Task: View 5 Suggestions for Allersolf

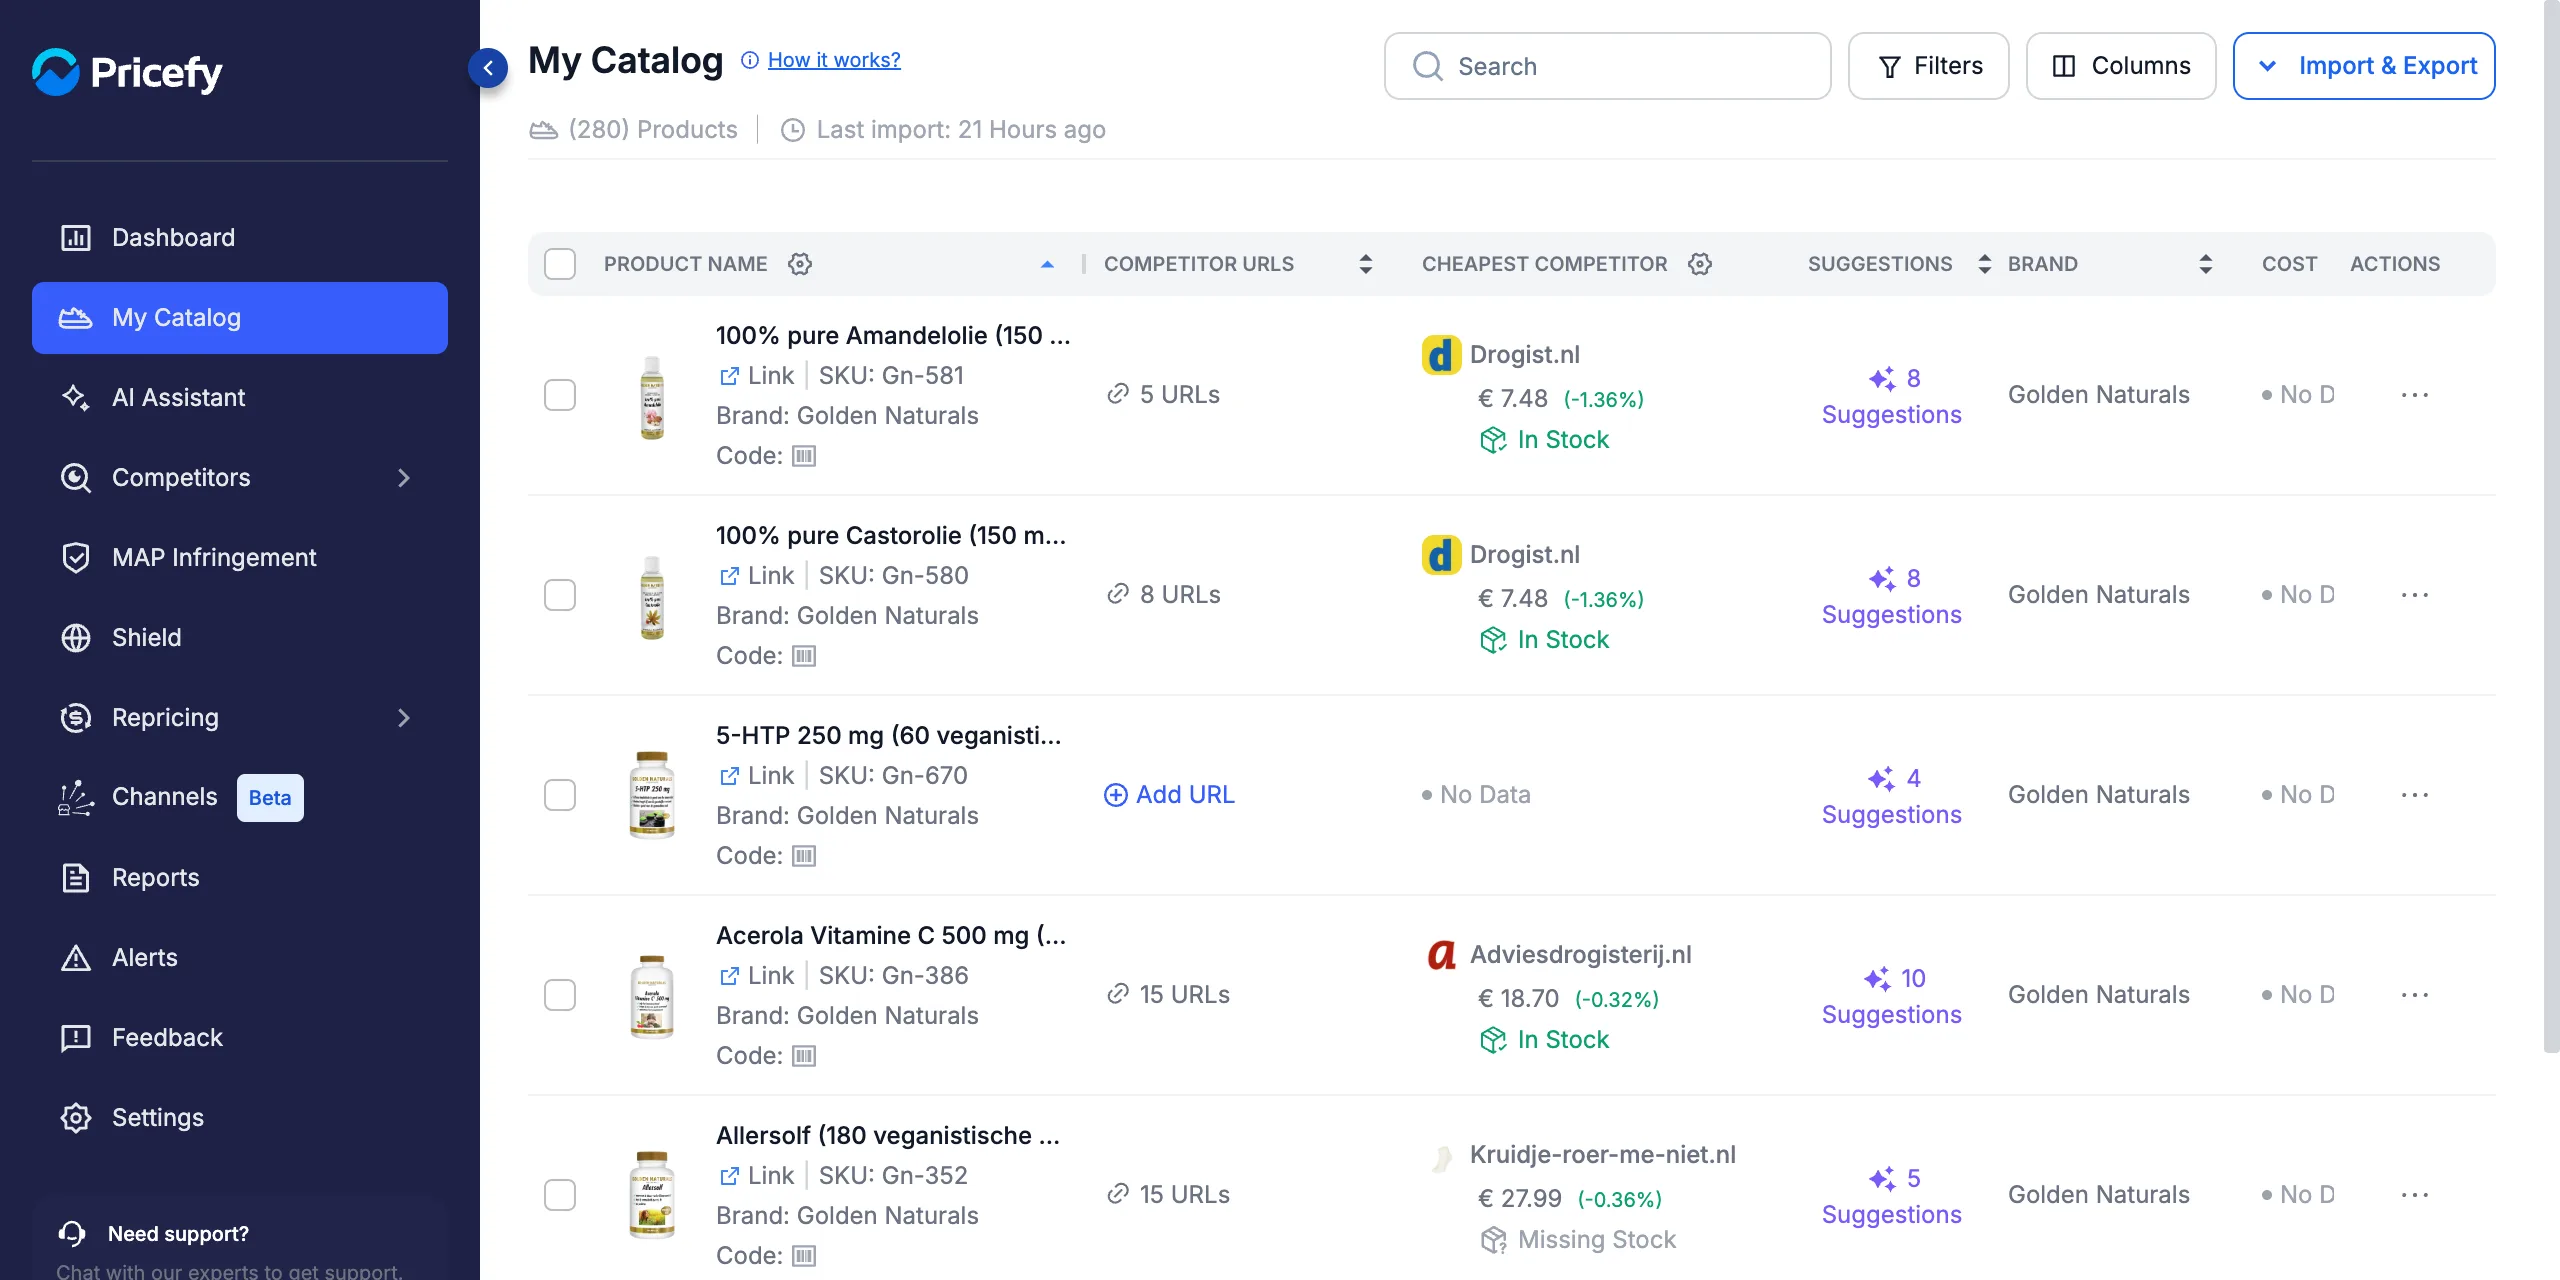Action: pyautogui.click(x=1891, y=1196)
